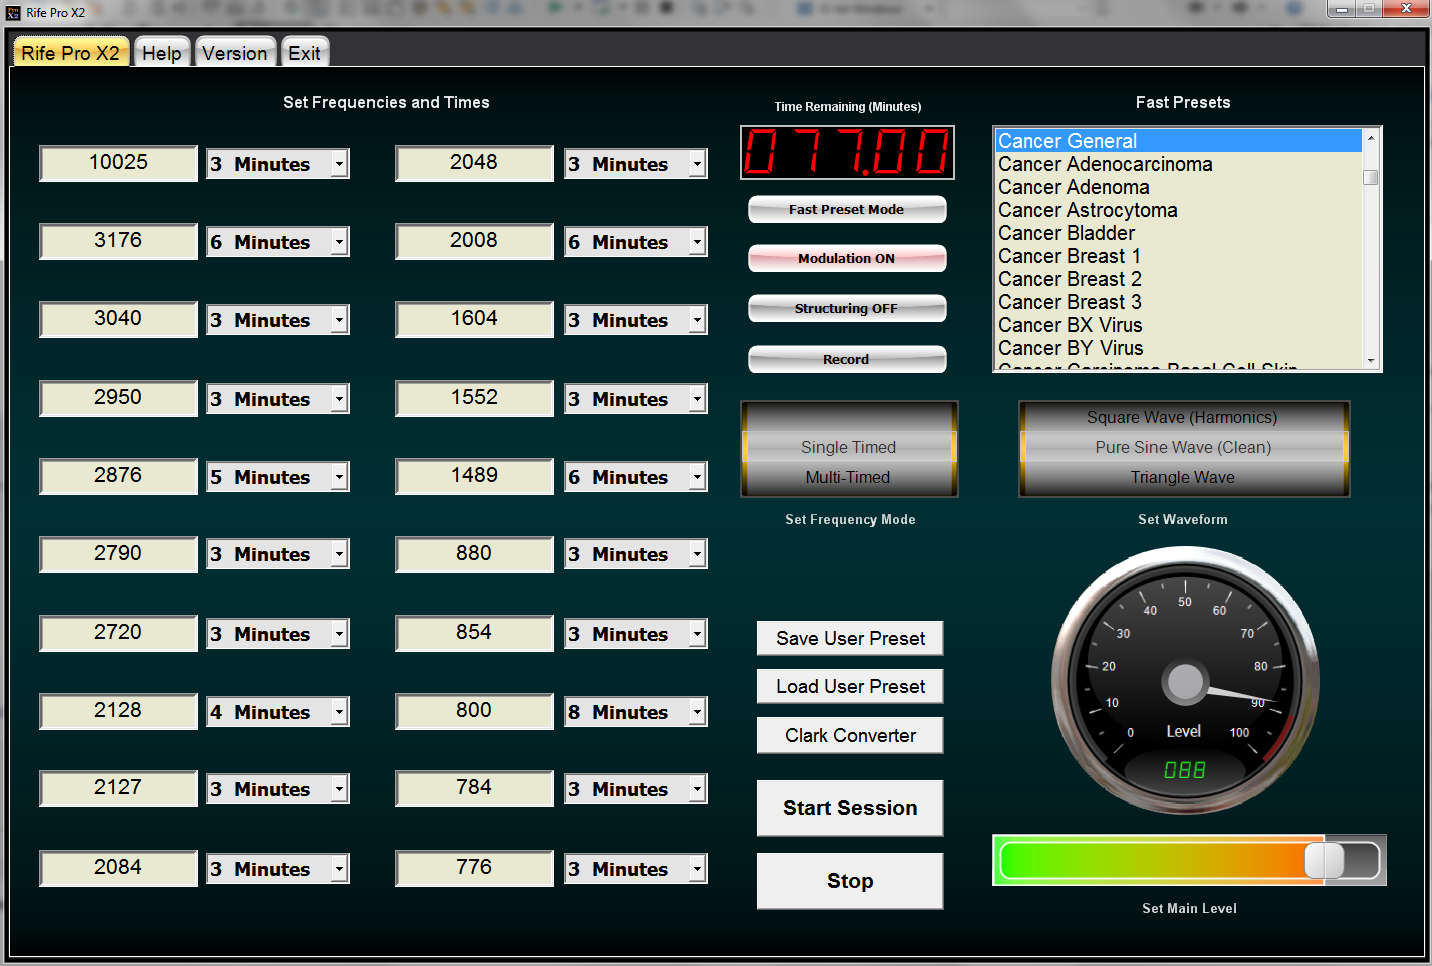Image resolution: width=1432 pixels, height=966 pixels.
Task: Click the frequency field containing 2048
Action: (474, 163)
